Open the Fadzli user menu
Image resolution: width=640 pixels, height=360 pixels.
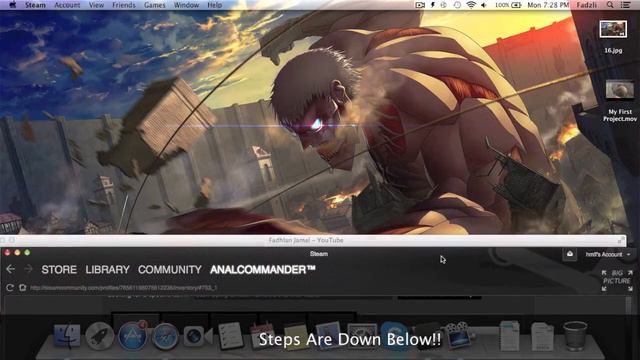point(587,5)
